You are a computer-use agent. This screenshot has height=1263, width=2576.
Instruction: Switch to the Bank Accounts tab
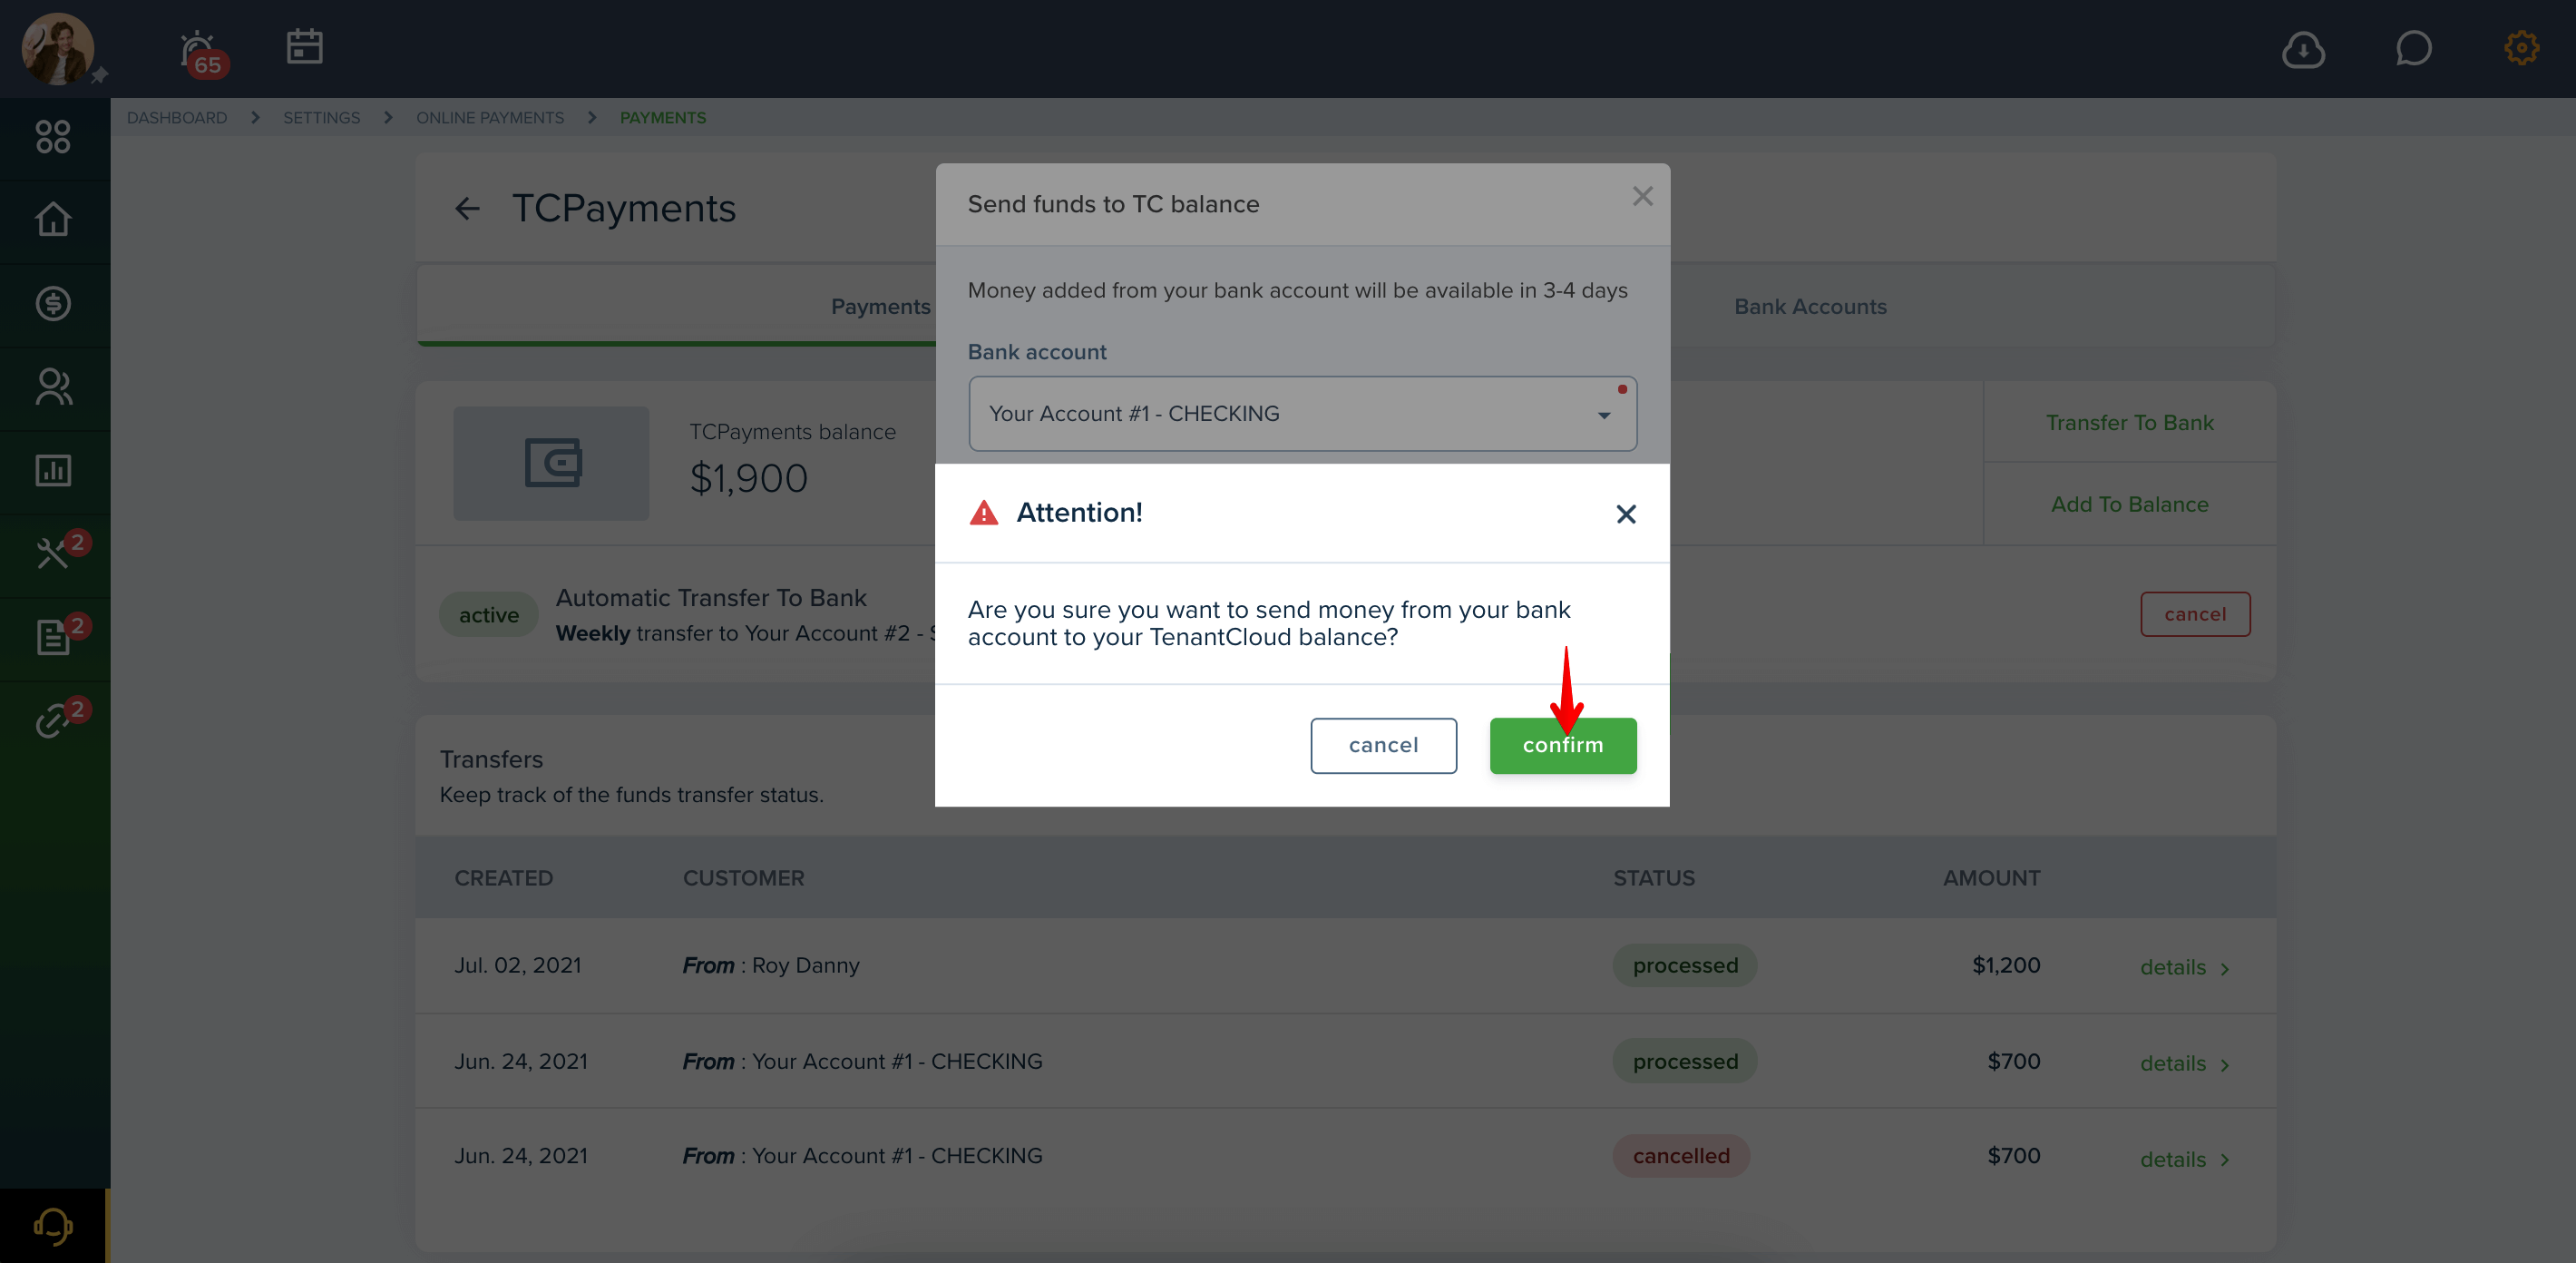(1810, 307)
